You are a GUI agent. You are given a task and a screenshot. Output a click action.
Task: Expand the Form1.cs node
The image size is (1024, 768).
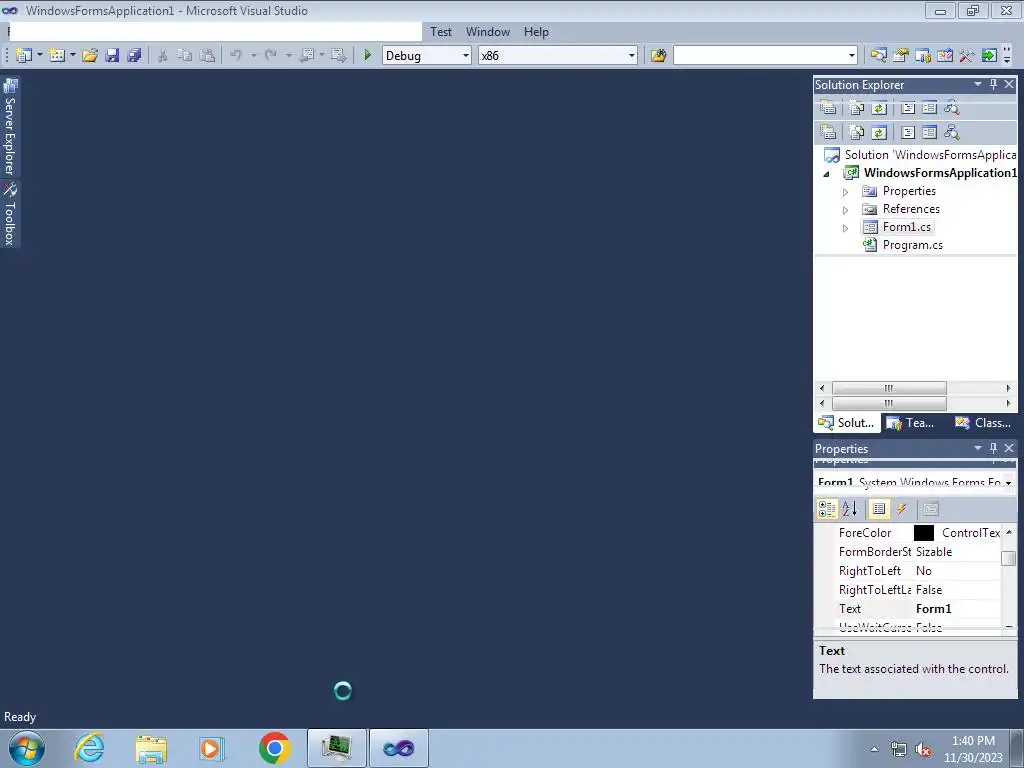(845, 229)
